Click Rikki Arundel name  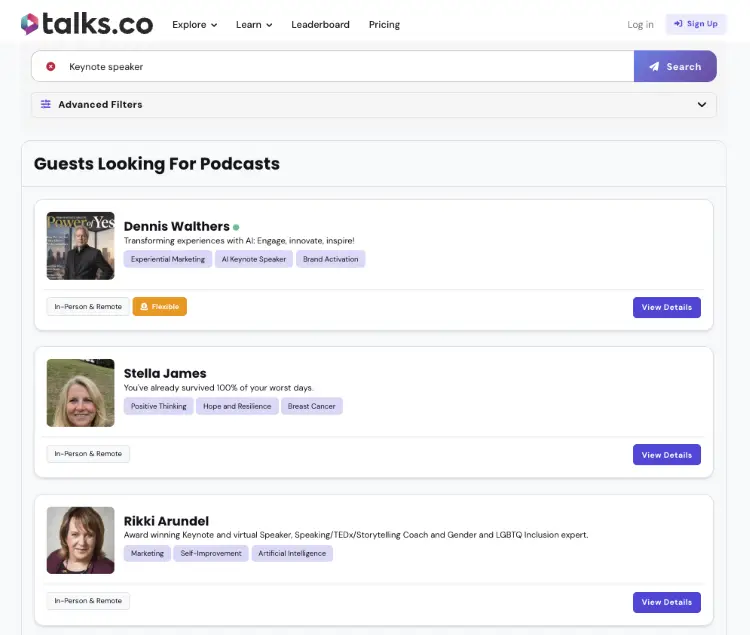166,521
